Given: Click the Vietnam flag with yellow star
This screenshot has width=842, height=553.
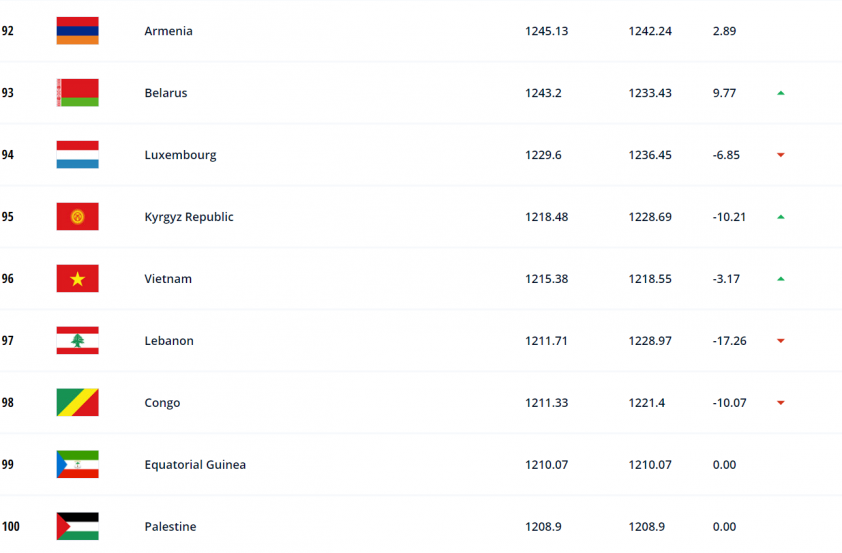Looking at the screenshot, I should click(77, 279).
